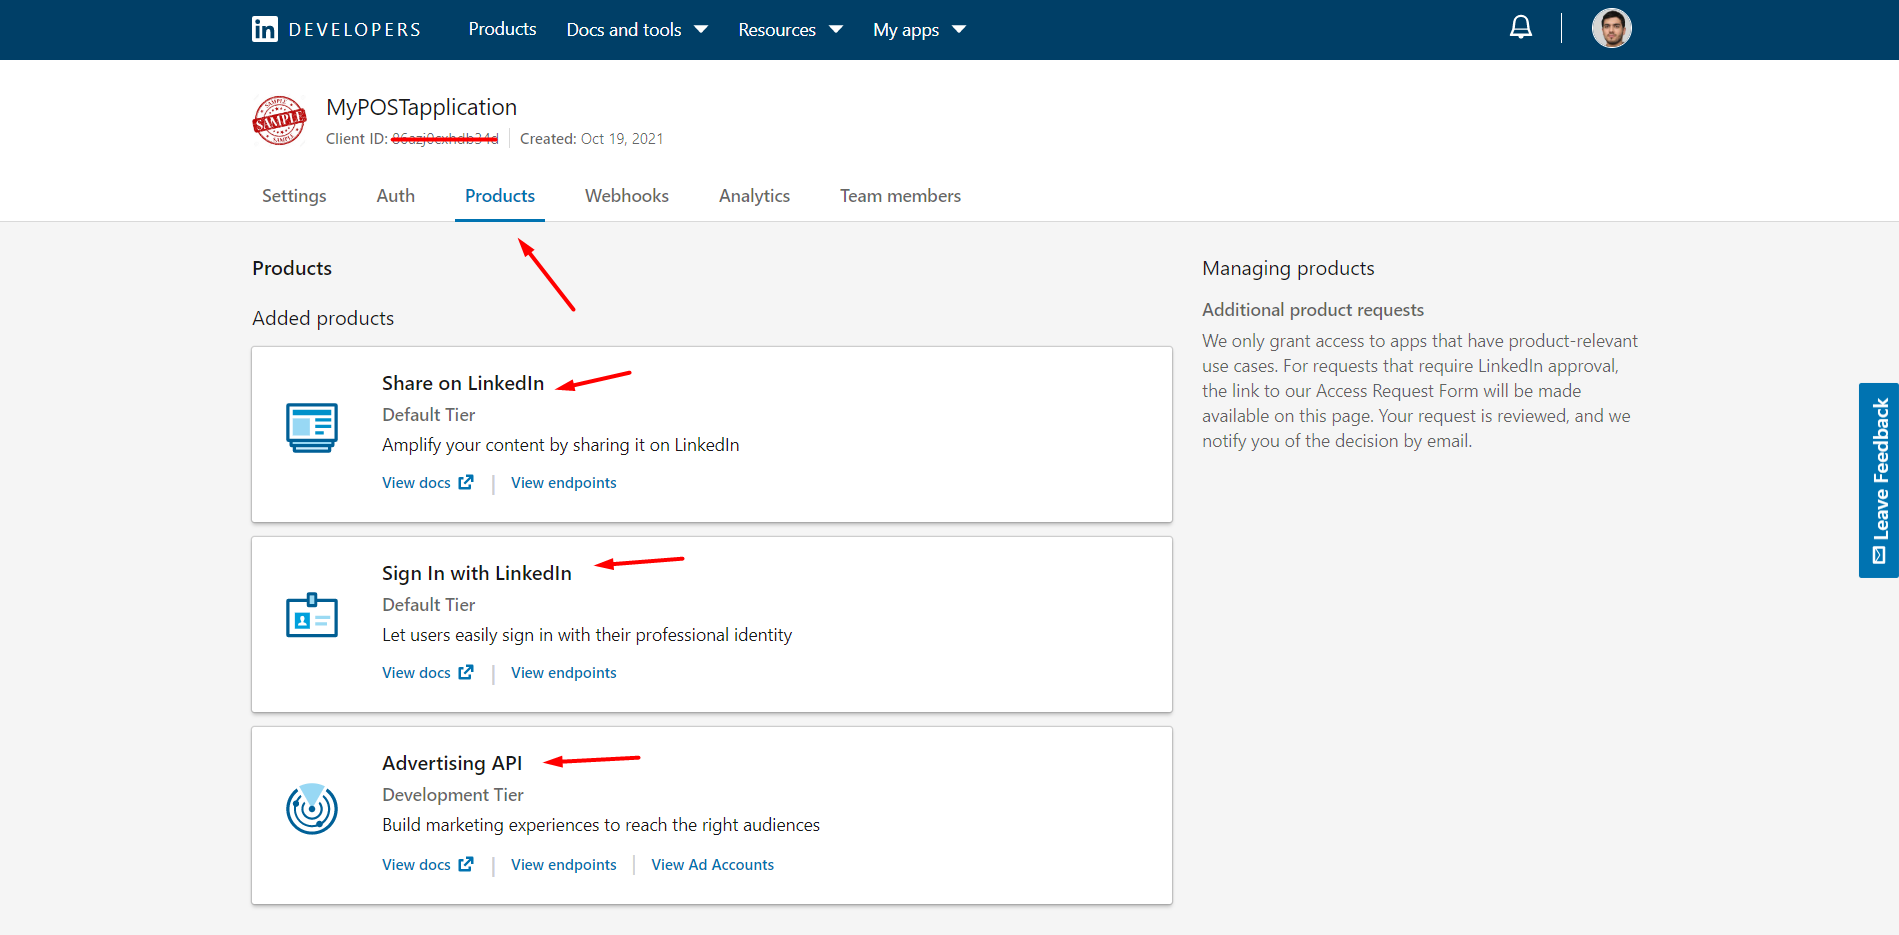Click the Development Tier label

pos(453,794)
